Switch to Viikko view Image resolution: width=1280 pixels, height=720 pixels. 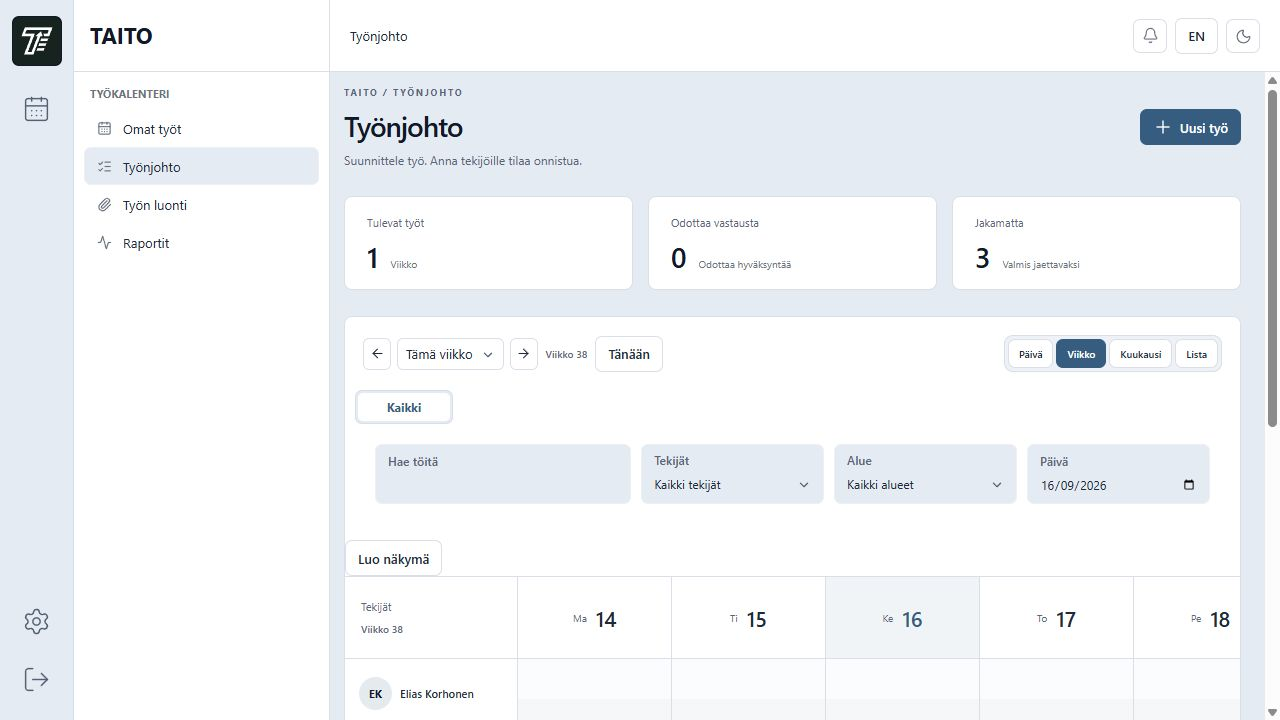pos(1081,354)
